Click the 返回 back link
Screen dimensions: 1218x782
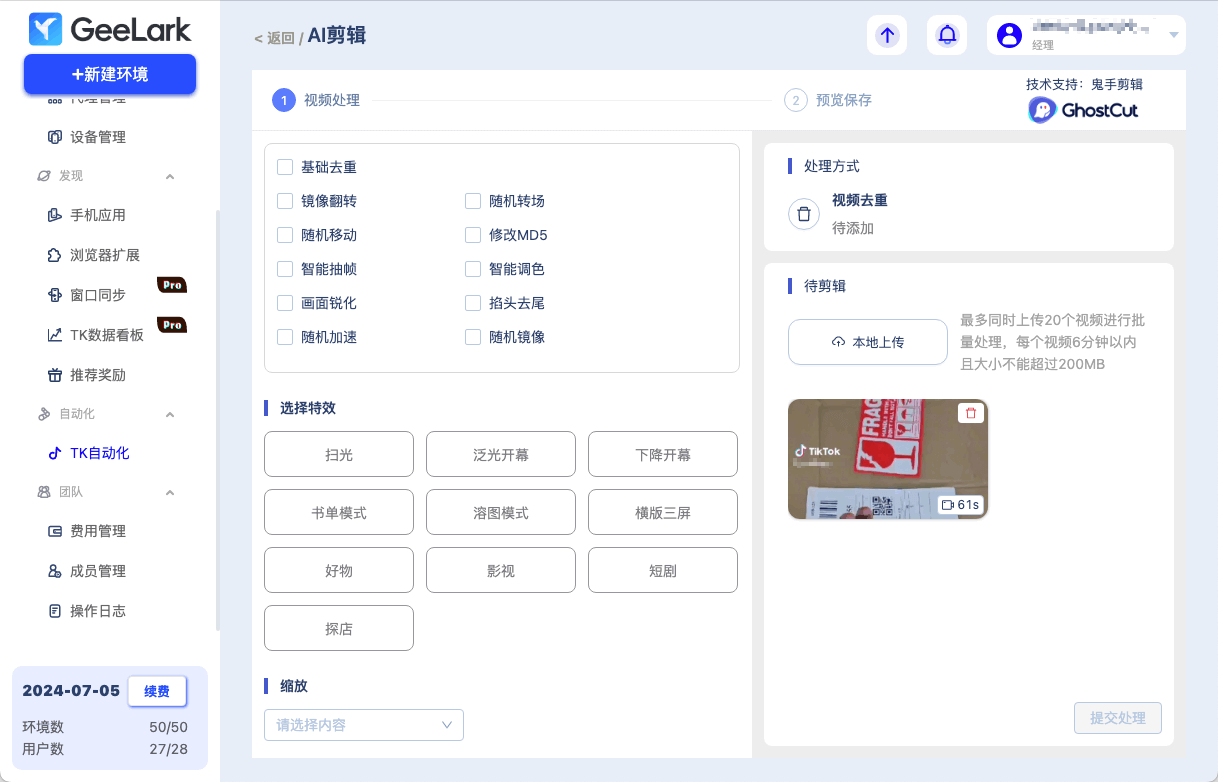point(275,38)
